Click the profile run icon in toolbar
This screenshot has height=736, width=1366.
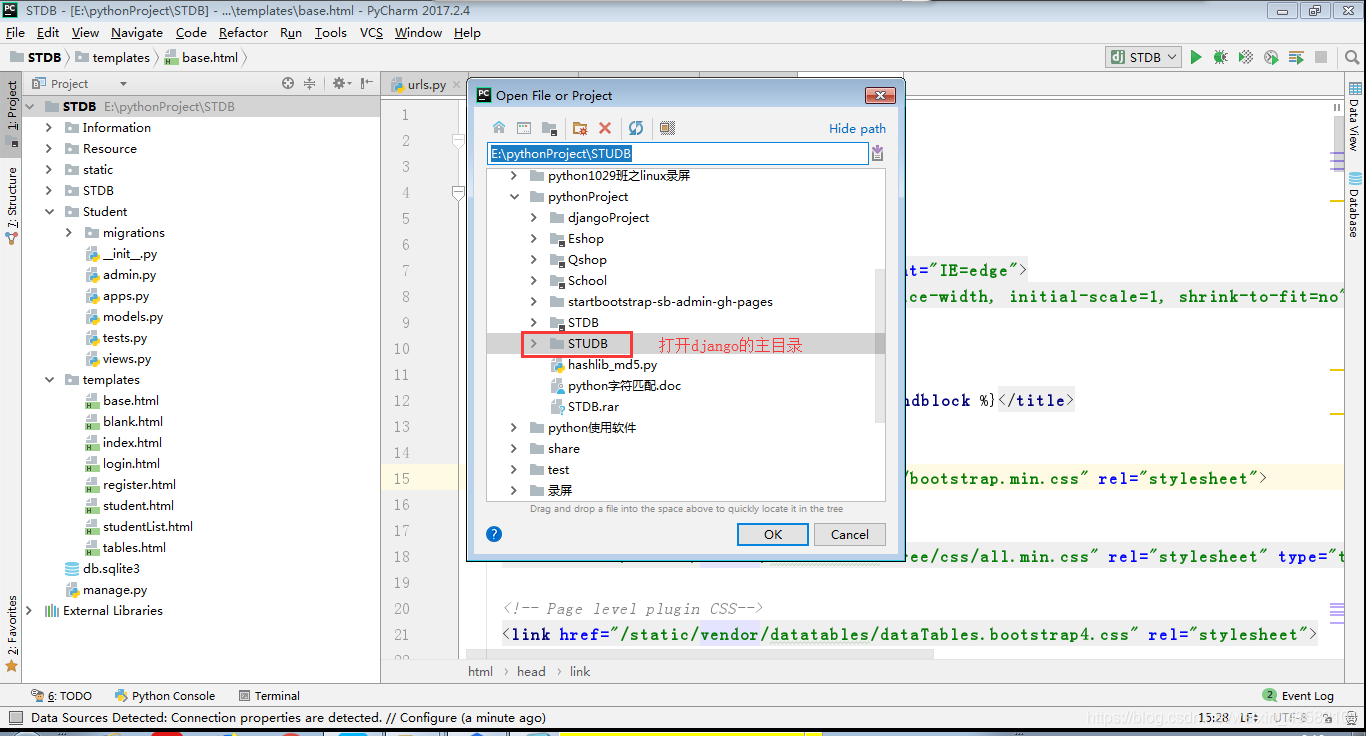1271,58
